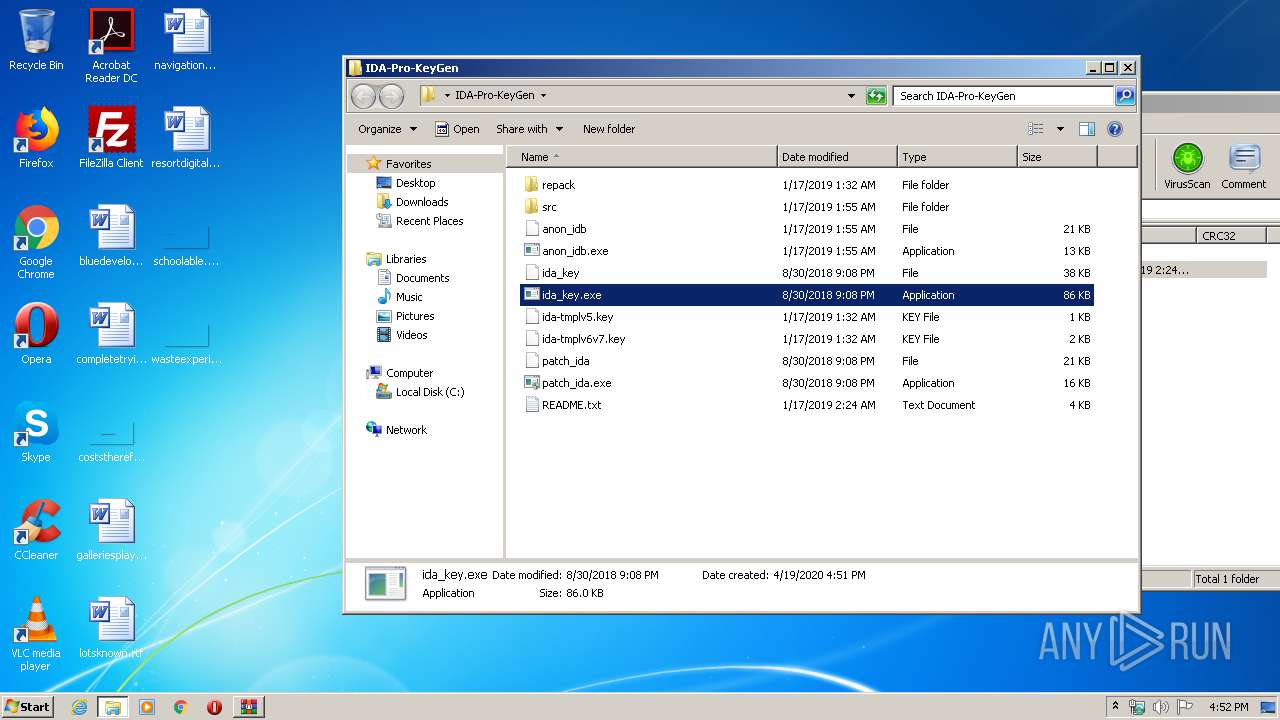Open CCleaner desktop shortcut
Viewport: 1280px width, 720px height.
coord(36,530)
